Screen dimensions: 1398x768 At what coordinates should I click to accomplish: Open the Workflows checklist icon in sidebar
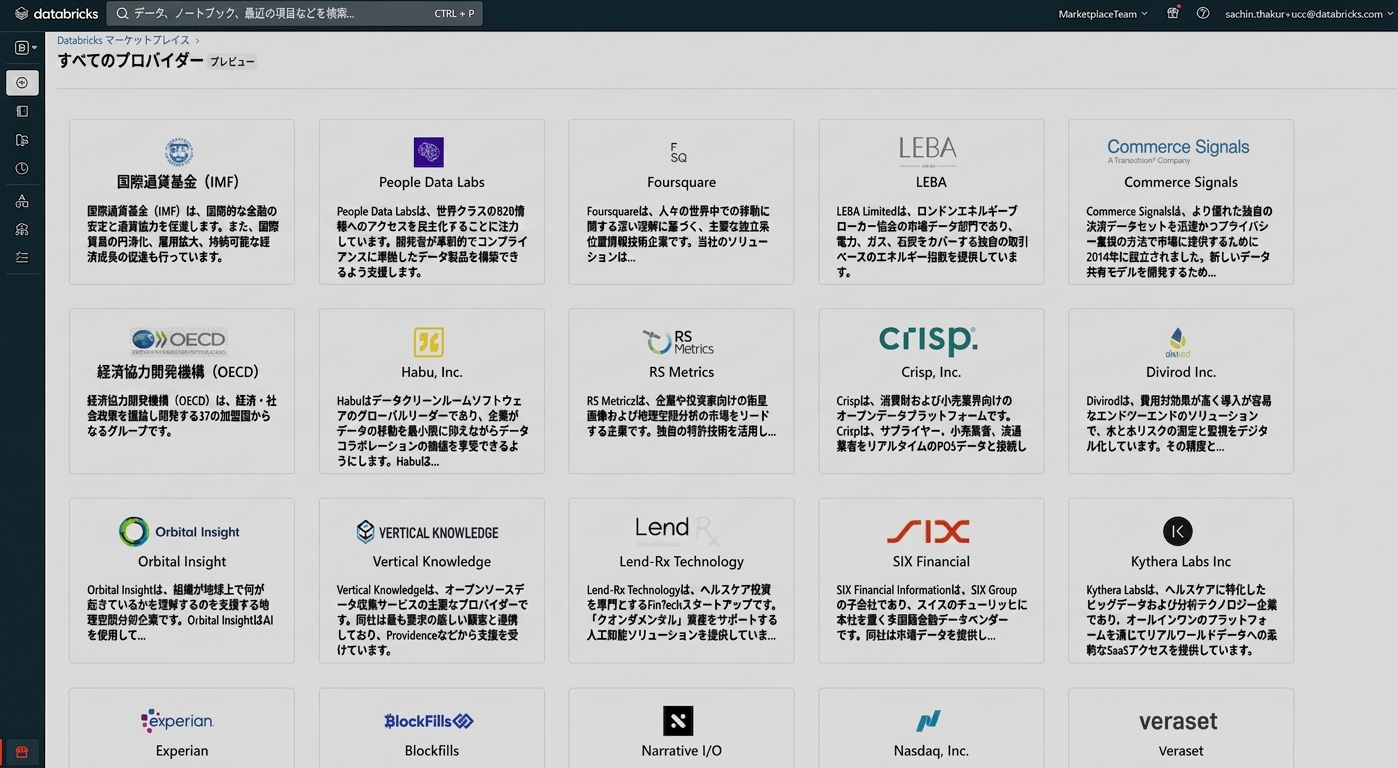[x=22, y=257]
